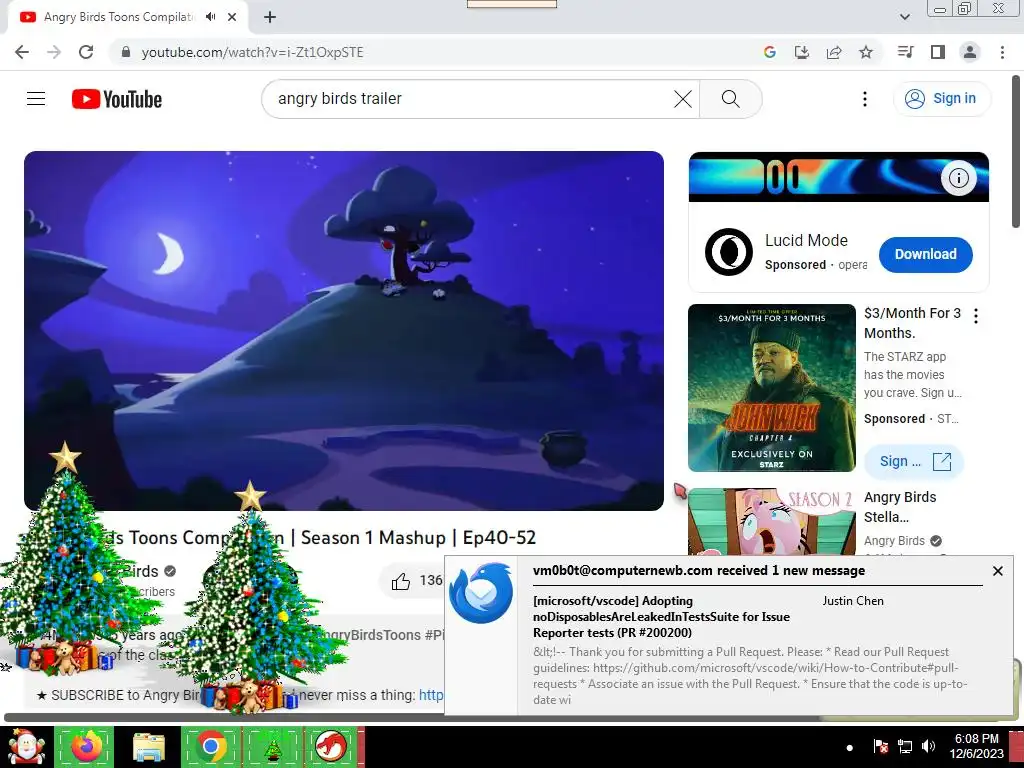Go forward to next page
The width and height of the screenshot is (1024, 768).
[x=54, y=52]
